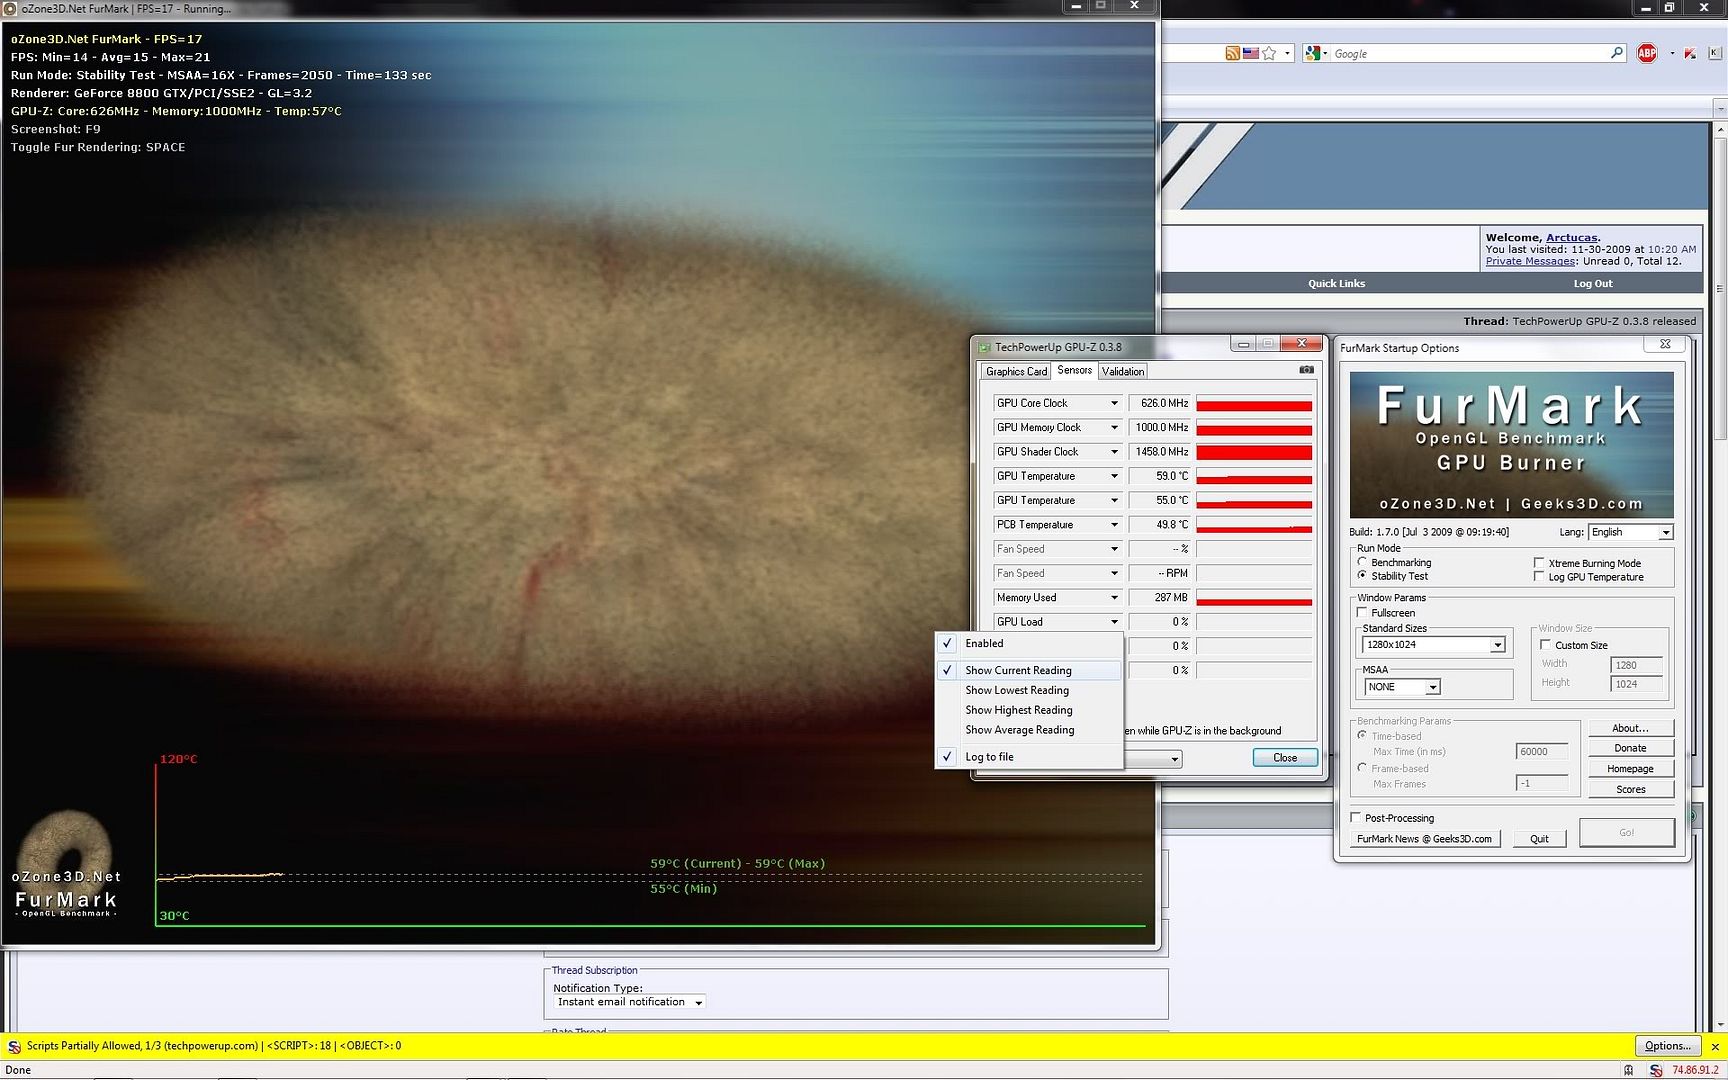Click the About... button in FurMark

(1630, 728)
